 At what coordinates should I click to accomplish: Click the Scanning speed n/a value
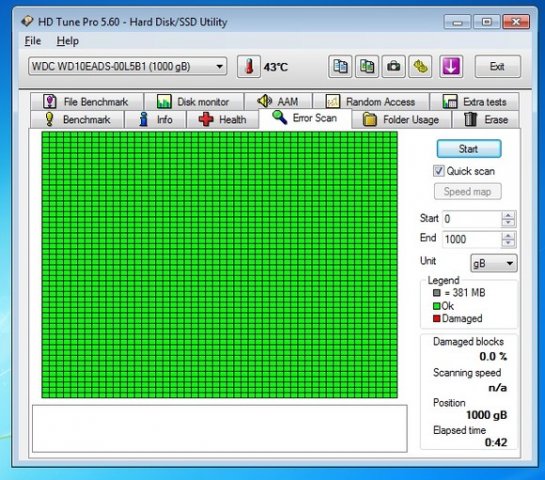497,388
